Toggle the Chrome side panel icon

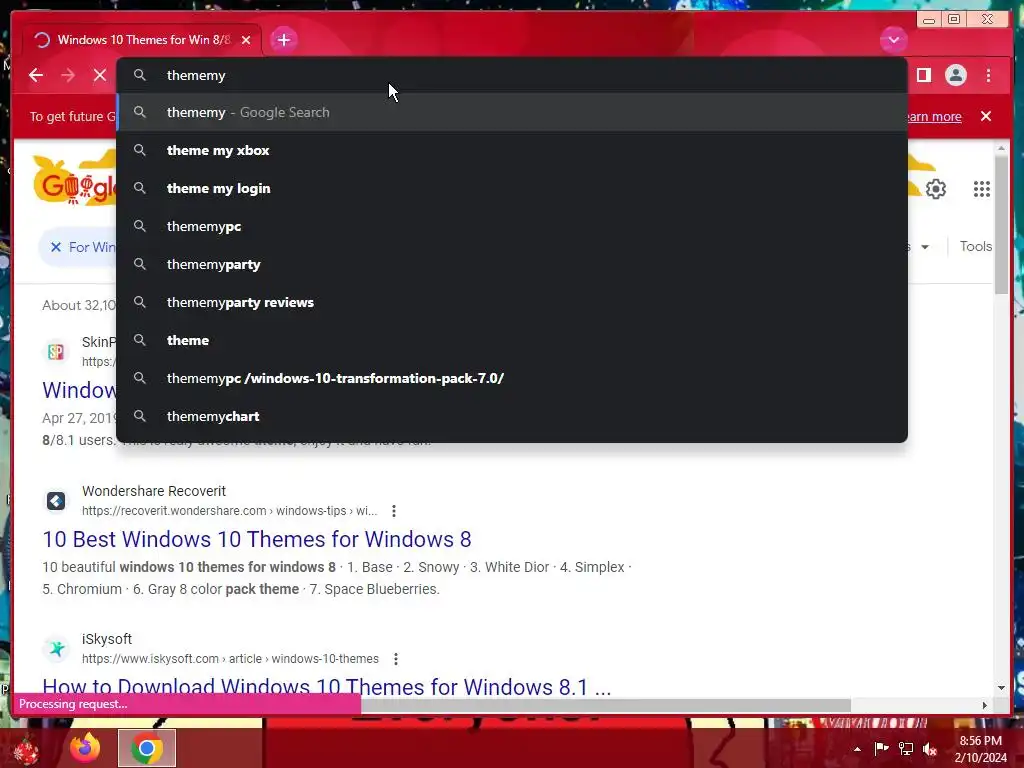point(923,75)
